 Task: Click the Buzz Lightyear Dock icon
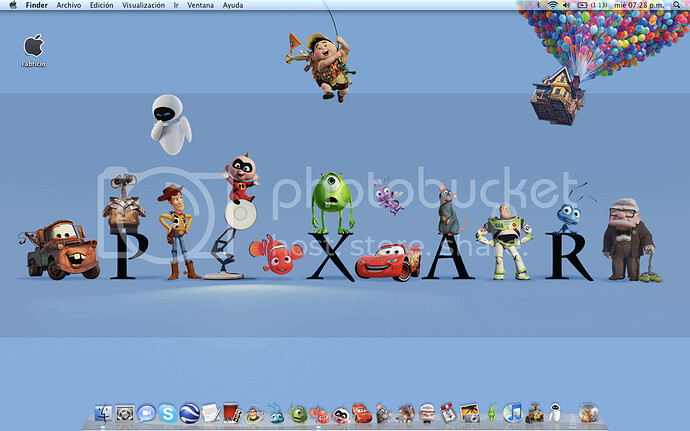point(253,412)
